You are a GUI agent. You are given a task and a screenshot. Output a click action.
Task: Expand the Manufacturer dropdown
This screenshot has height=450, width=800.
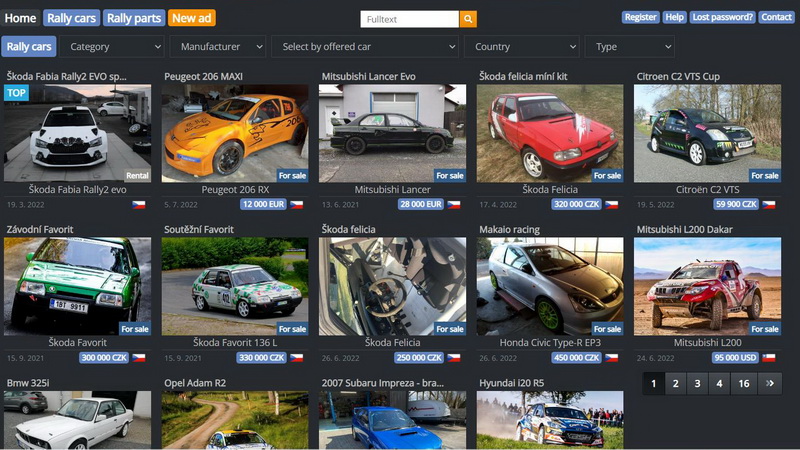(x=217, y=47)
